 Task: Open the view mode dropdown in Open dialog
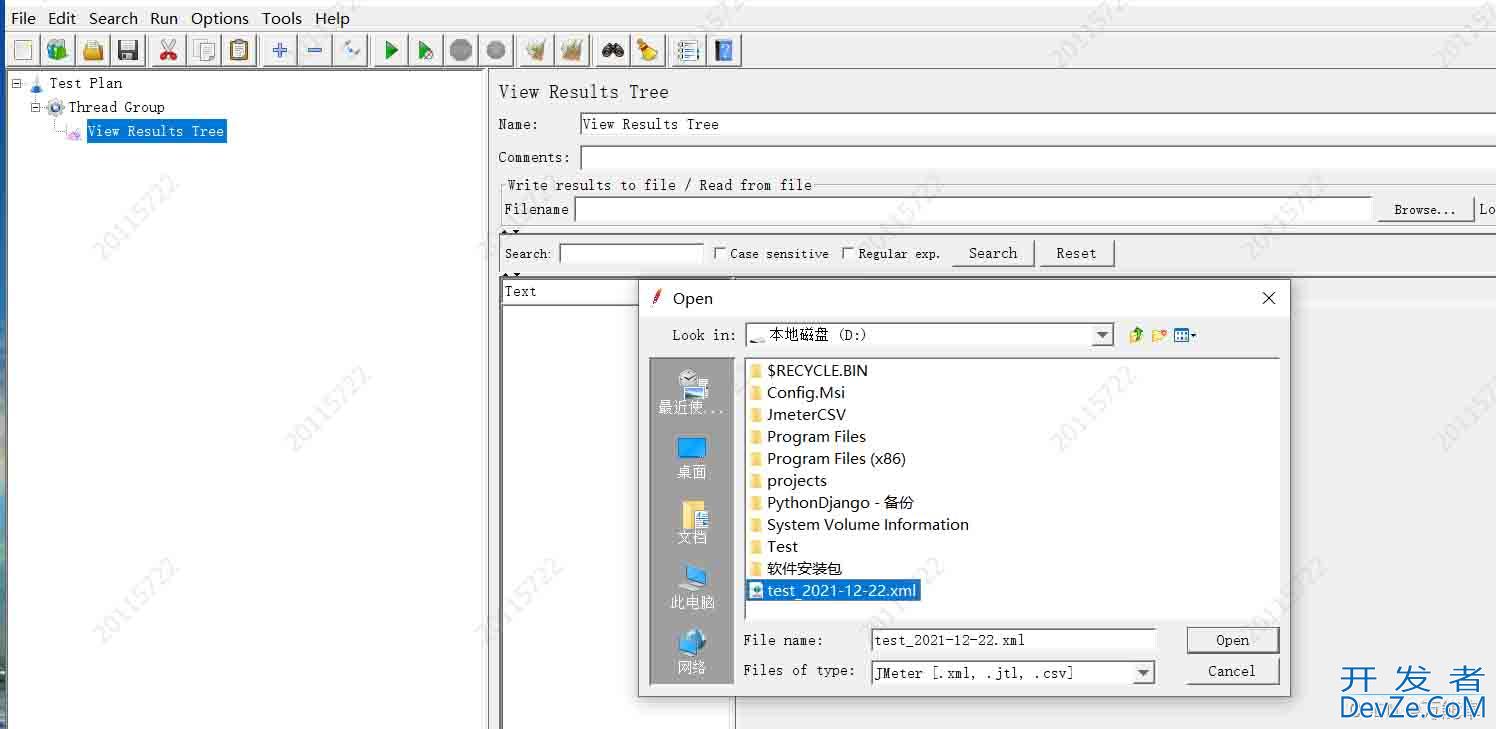point(1185,335)
